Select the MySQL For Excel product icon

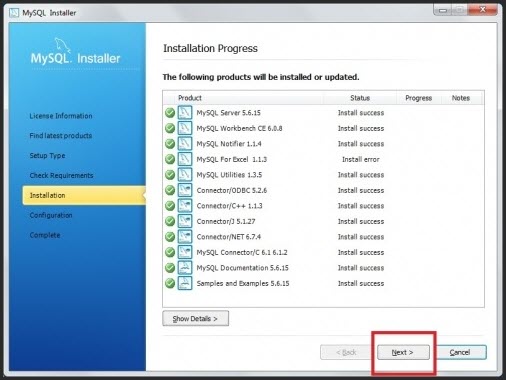click(x=185, y=159)
